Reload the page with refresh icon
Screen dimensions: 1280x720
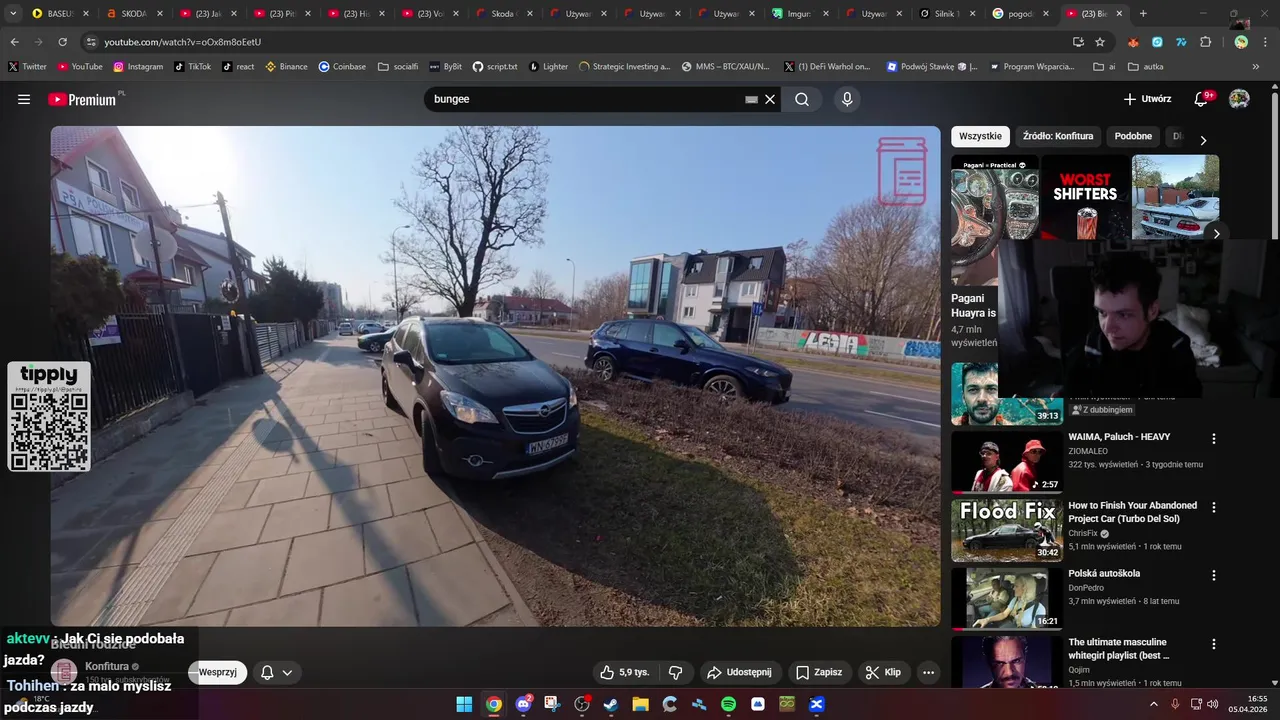pos(62,42)
